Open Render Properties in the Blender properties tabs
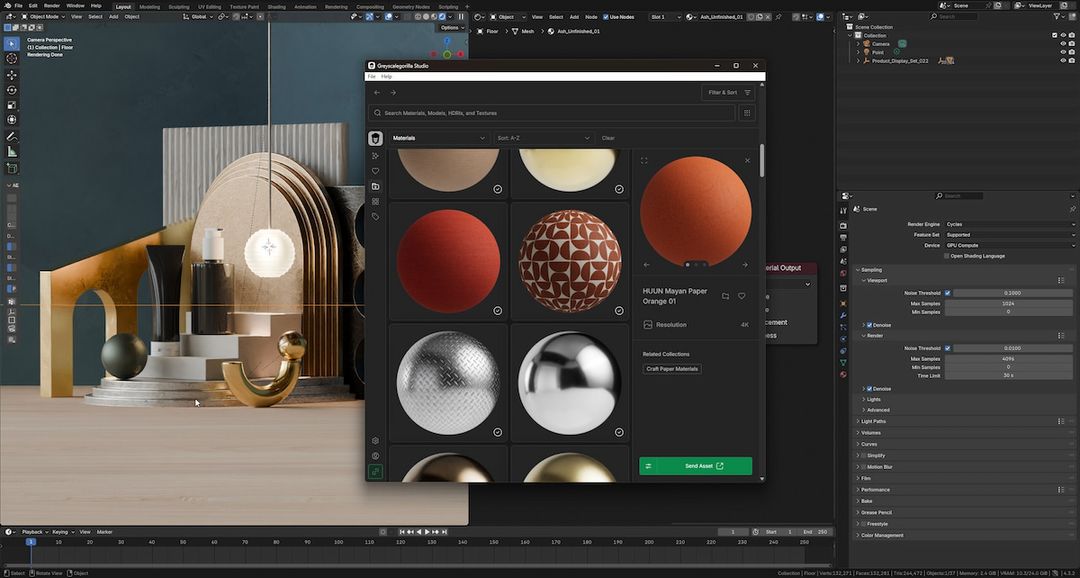The height and width of the screenshot is (578, 1080). coord(843,225)
